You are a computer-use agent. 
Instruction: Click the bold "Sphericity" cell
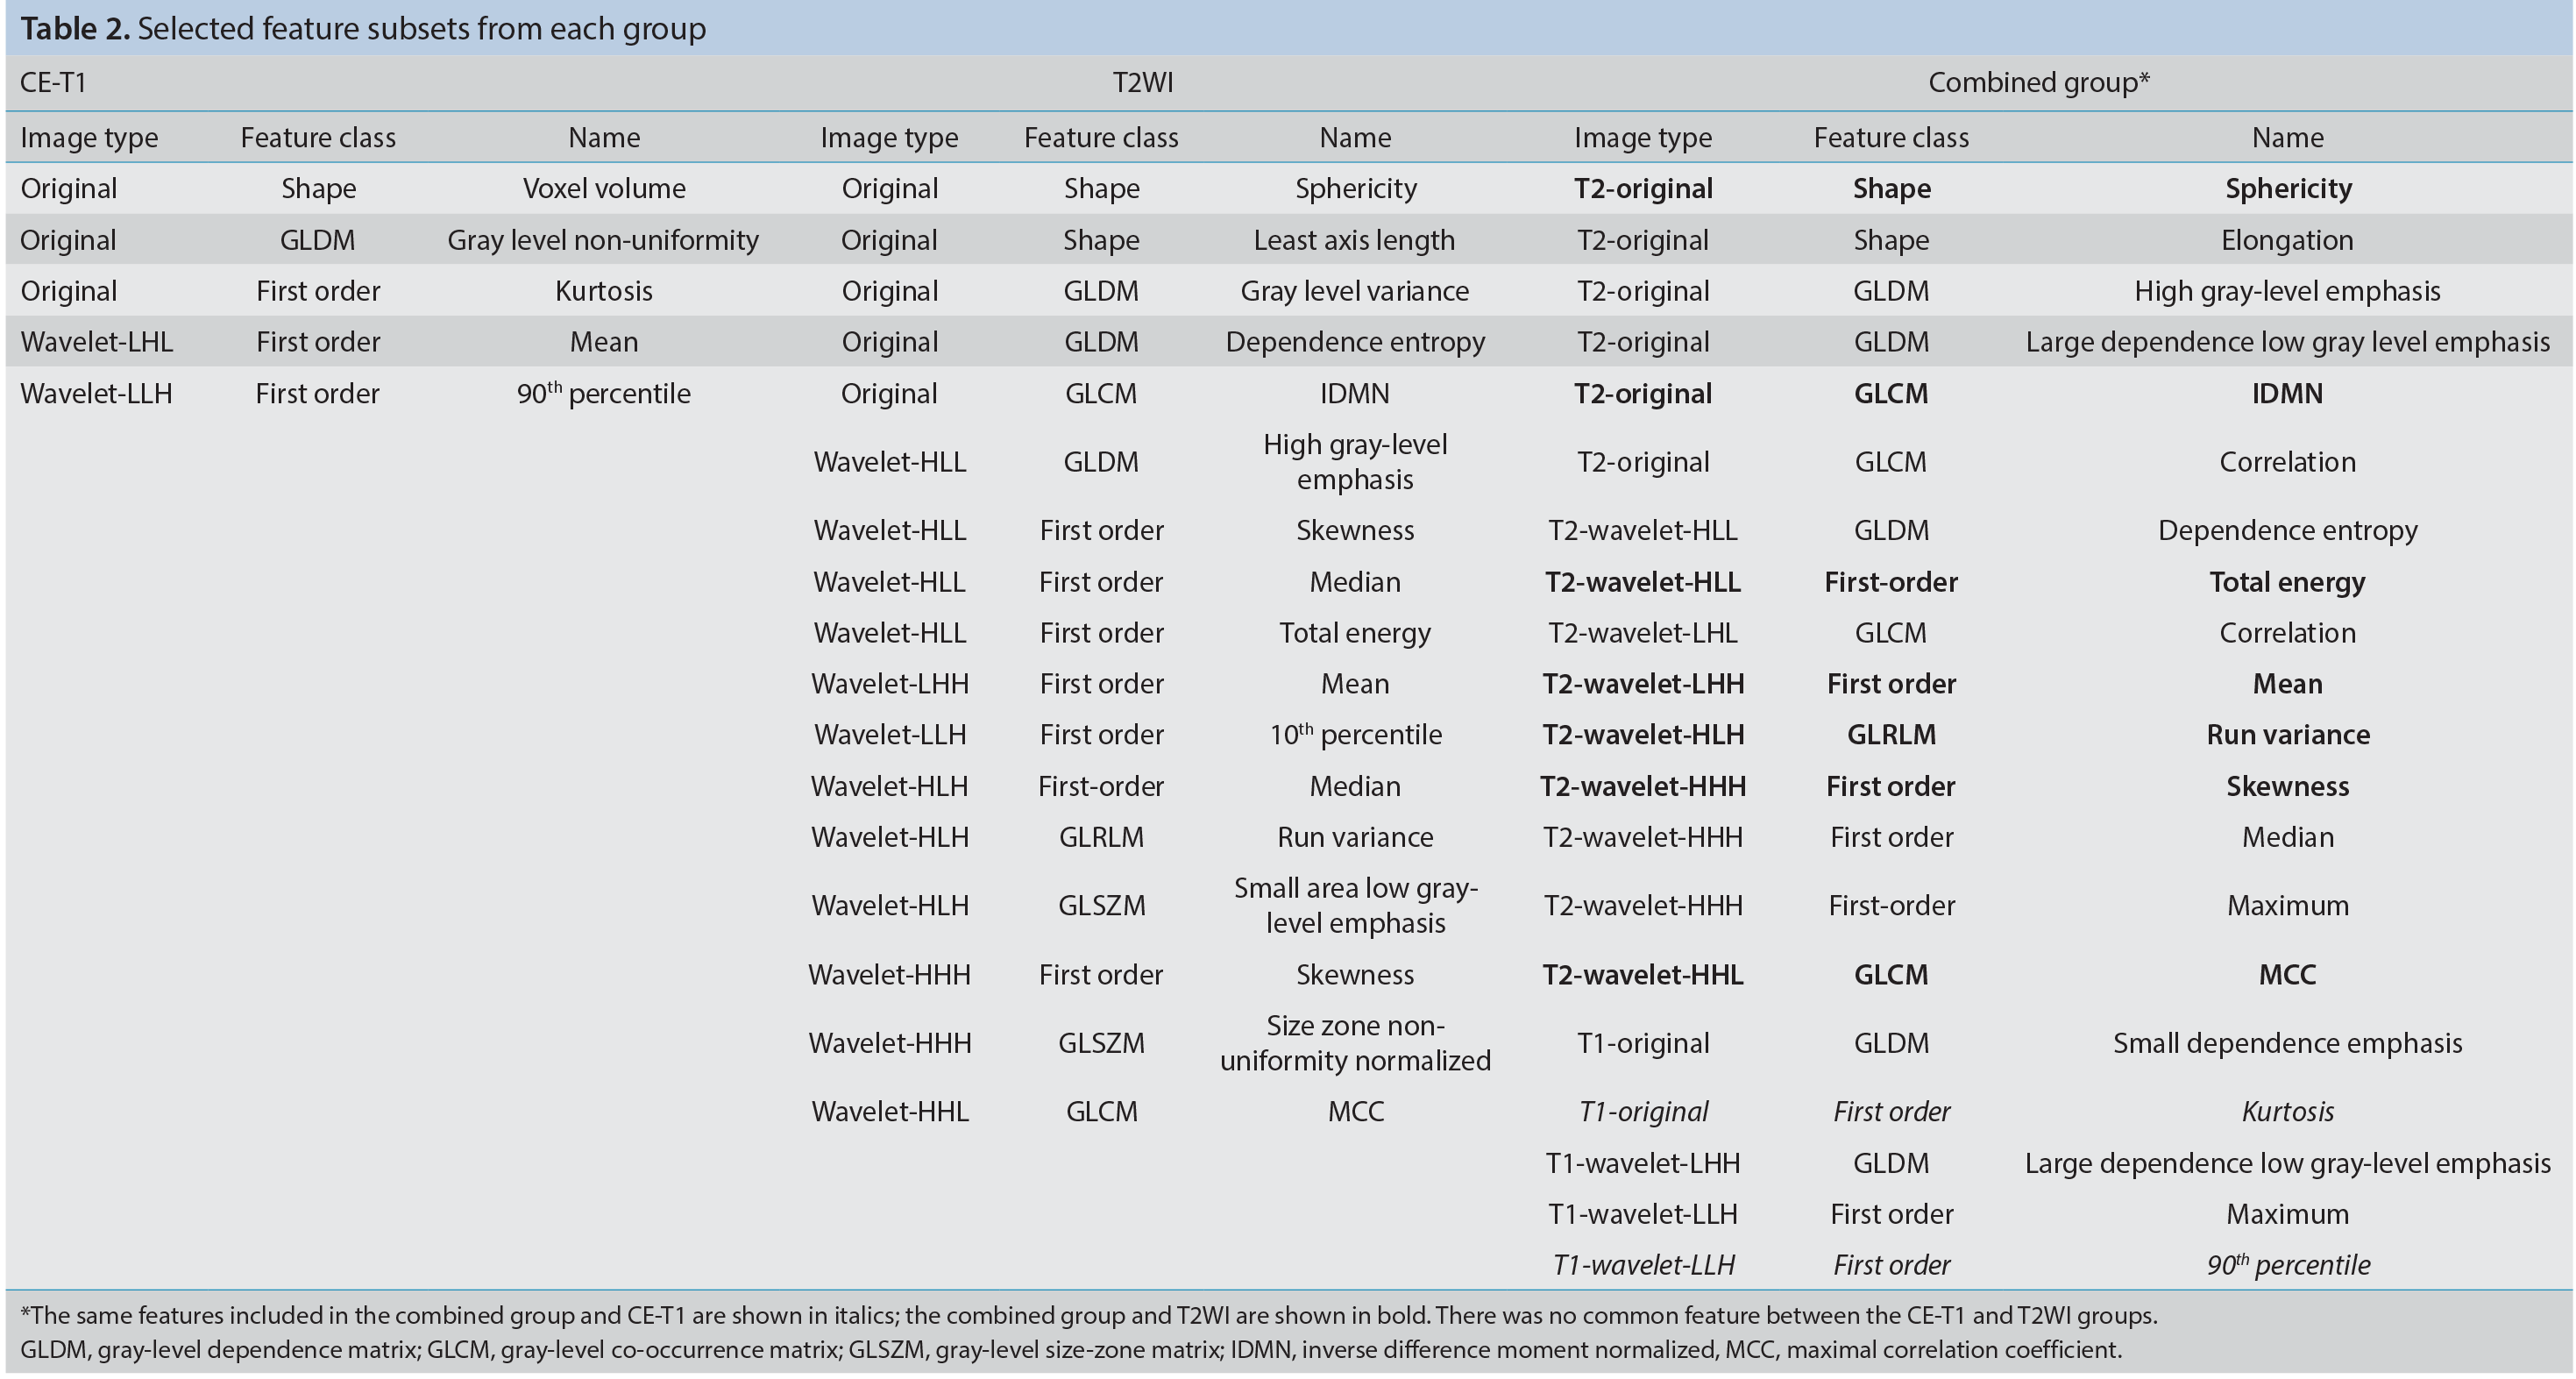click(2288, 189)
